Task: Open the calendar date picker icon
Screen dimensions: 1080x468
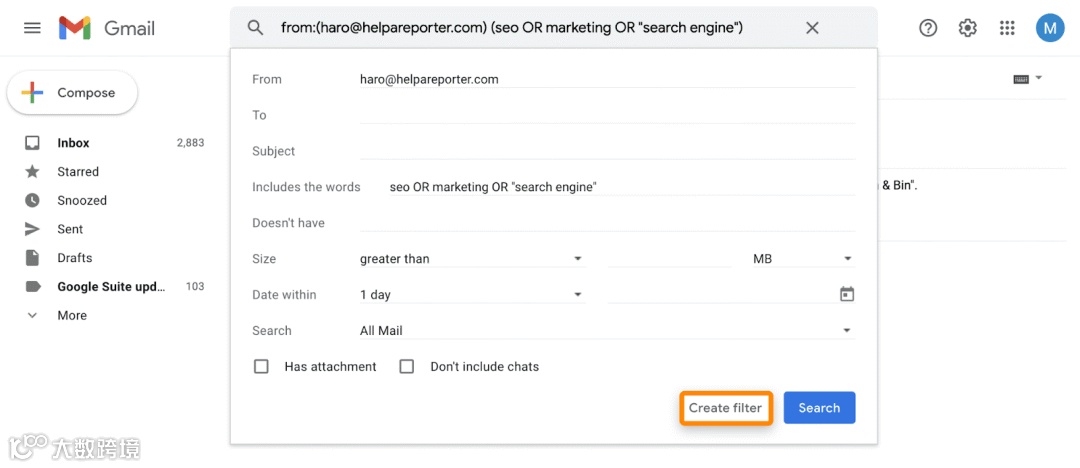Action: 846,294
